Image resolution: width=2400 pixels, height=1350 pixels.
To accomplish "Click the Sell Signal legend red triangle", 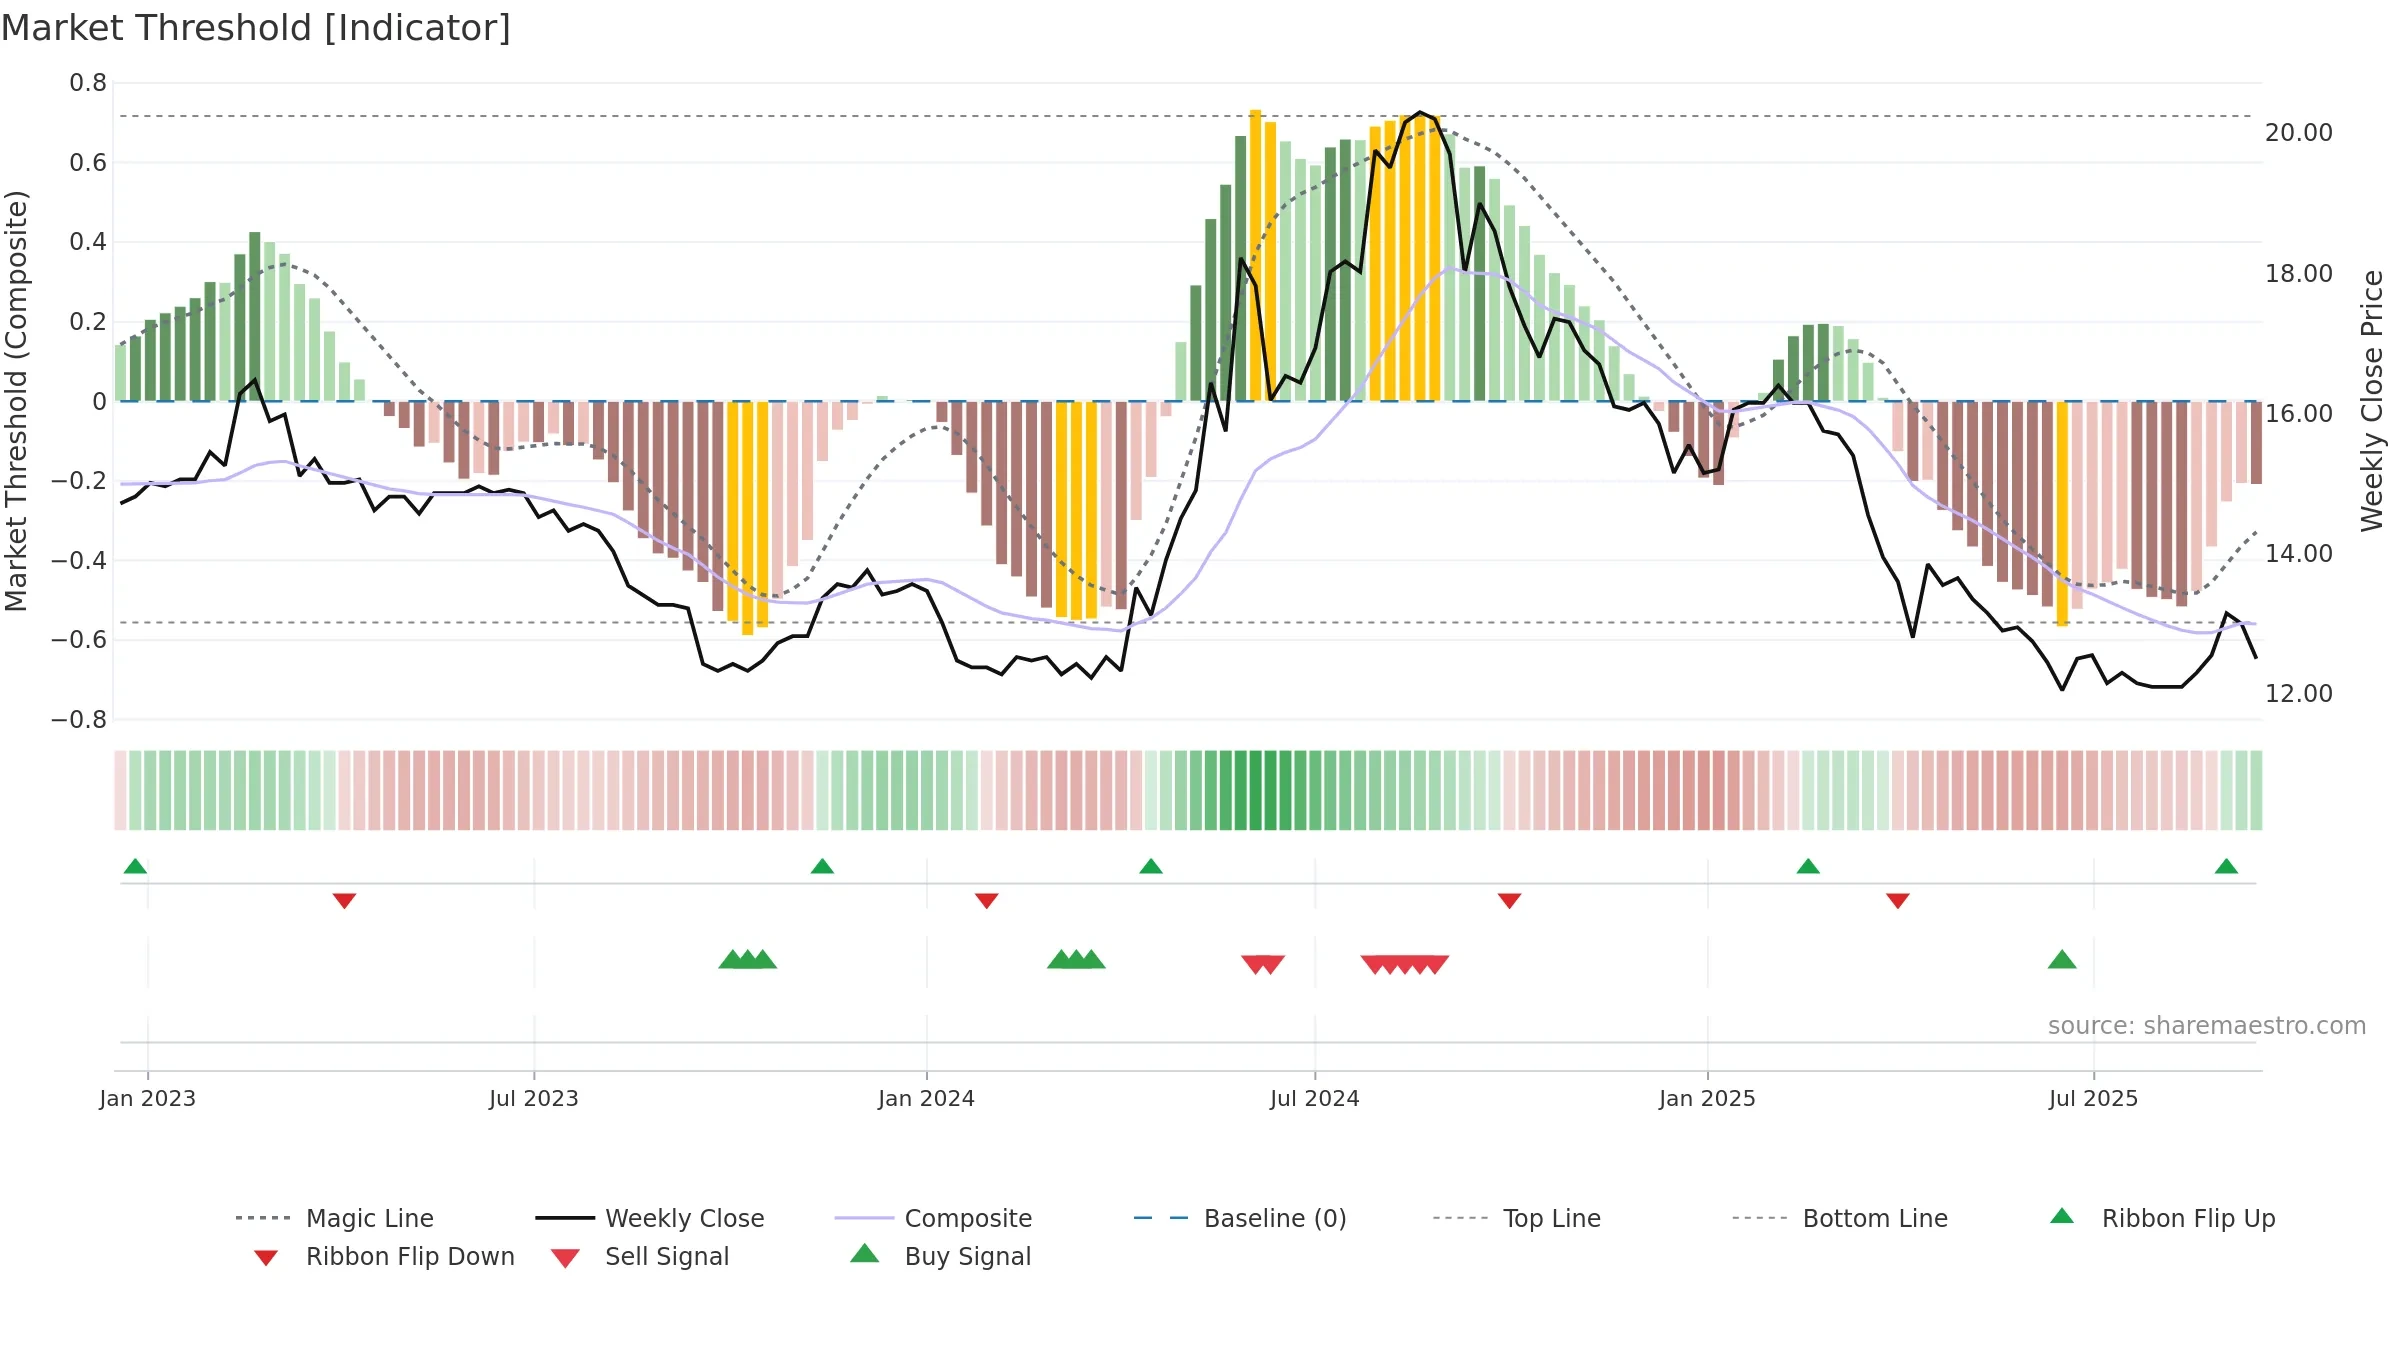I will click(x=565, y=1259).
